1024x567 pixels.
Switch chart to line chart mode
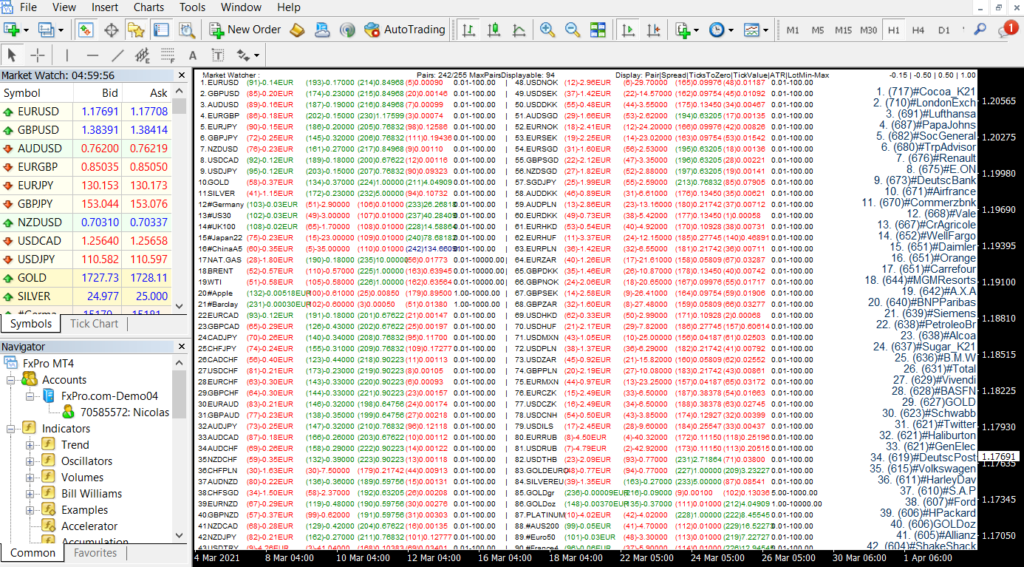[x=519, y=29]
